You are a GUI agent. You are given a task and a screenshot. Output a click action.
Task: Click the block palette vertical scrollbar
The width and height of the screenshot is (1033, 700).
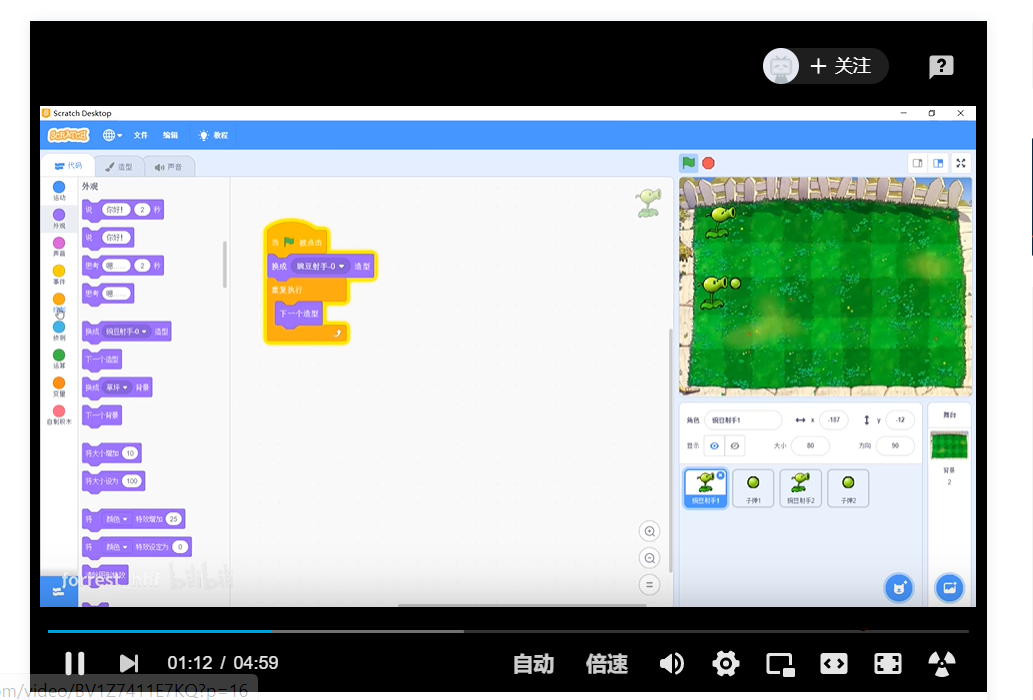pyautogui.click(x=225, y=265)
